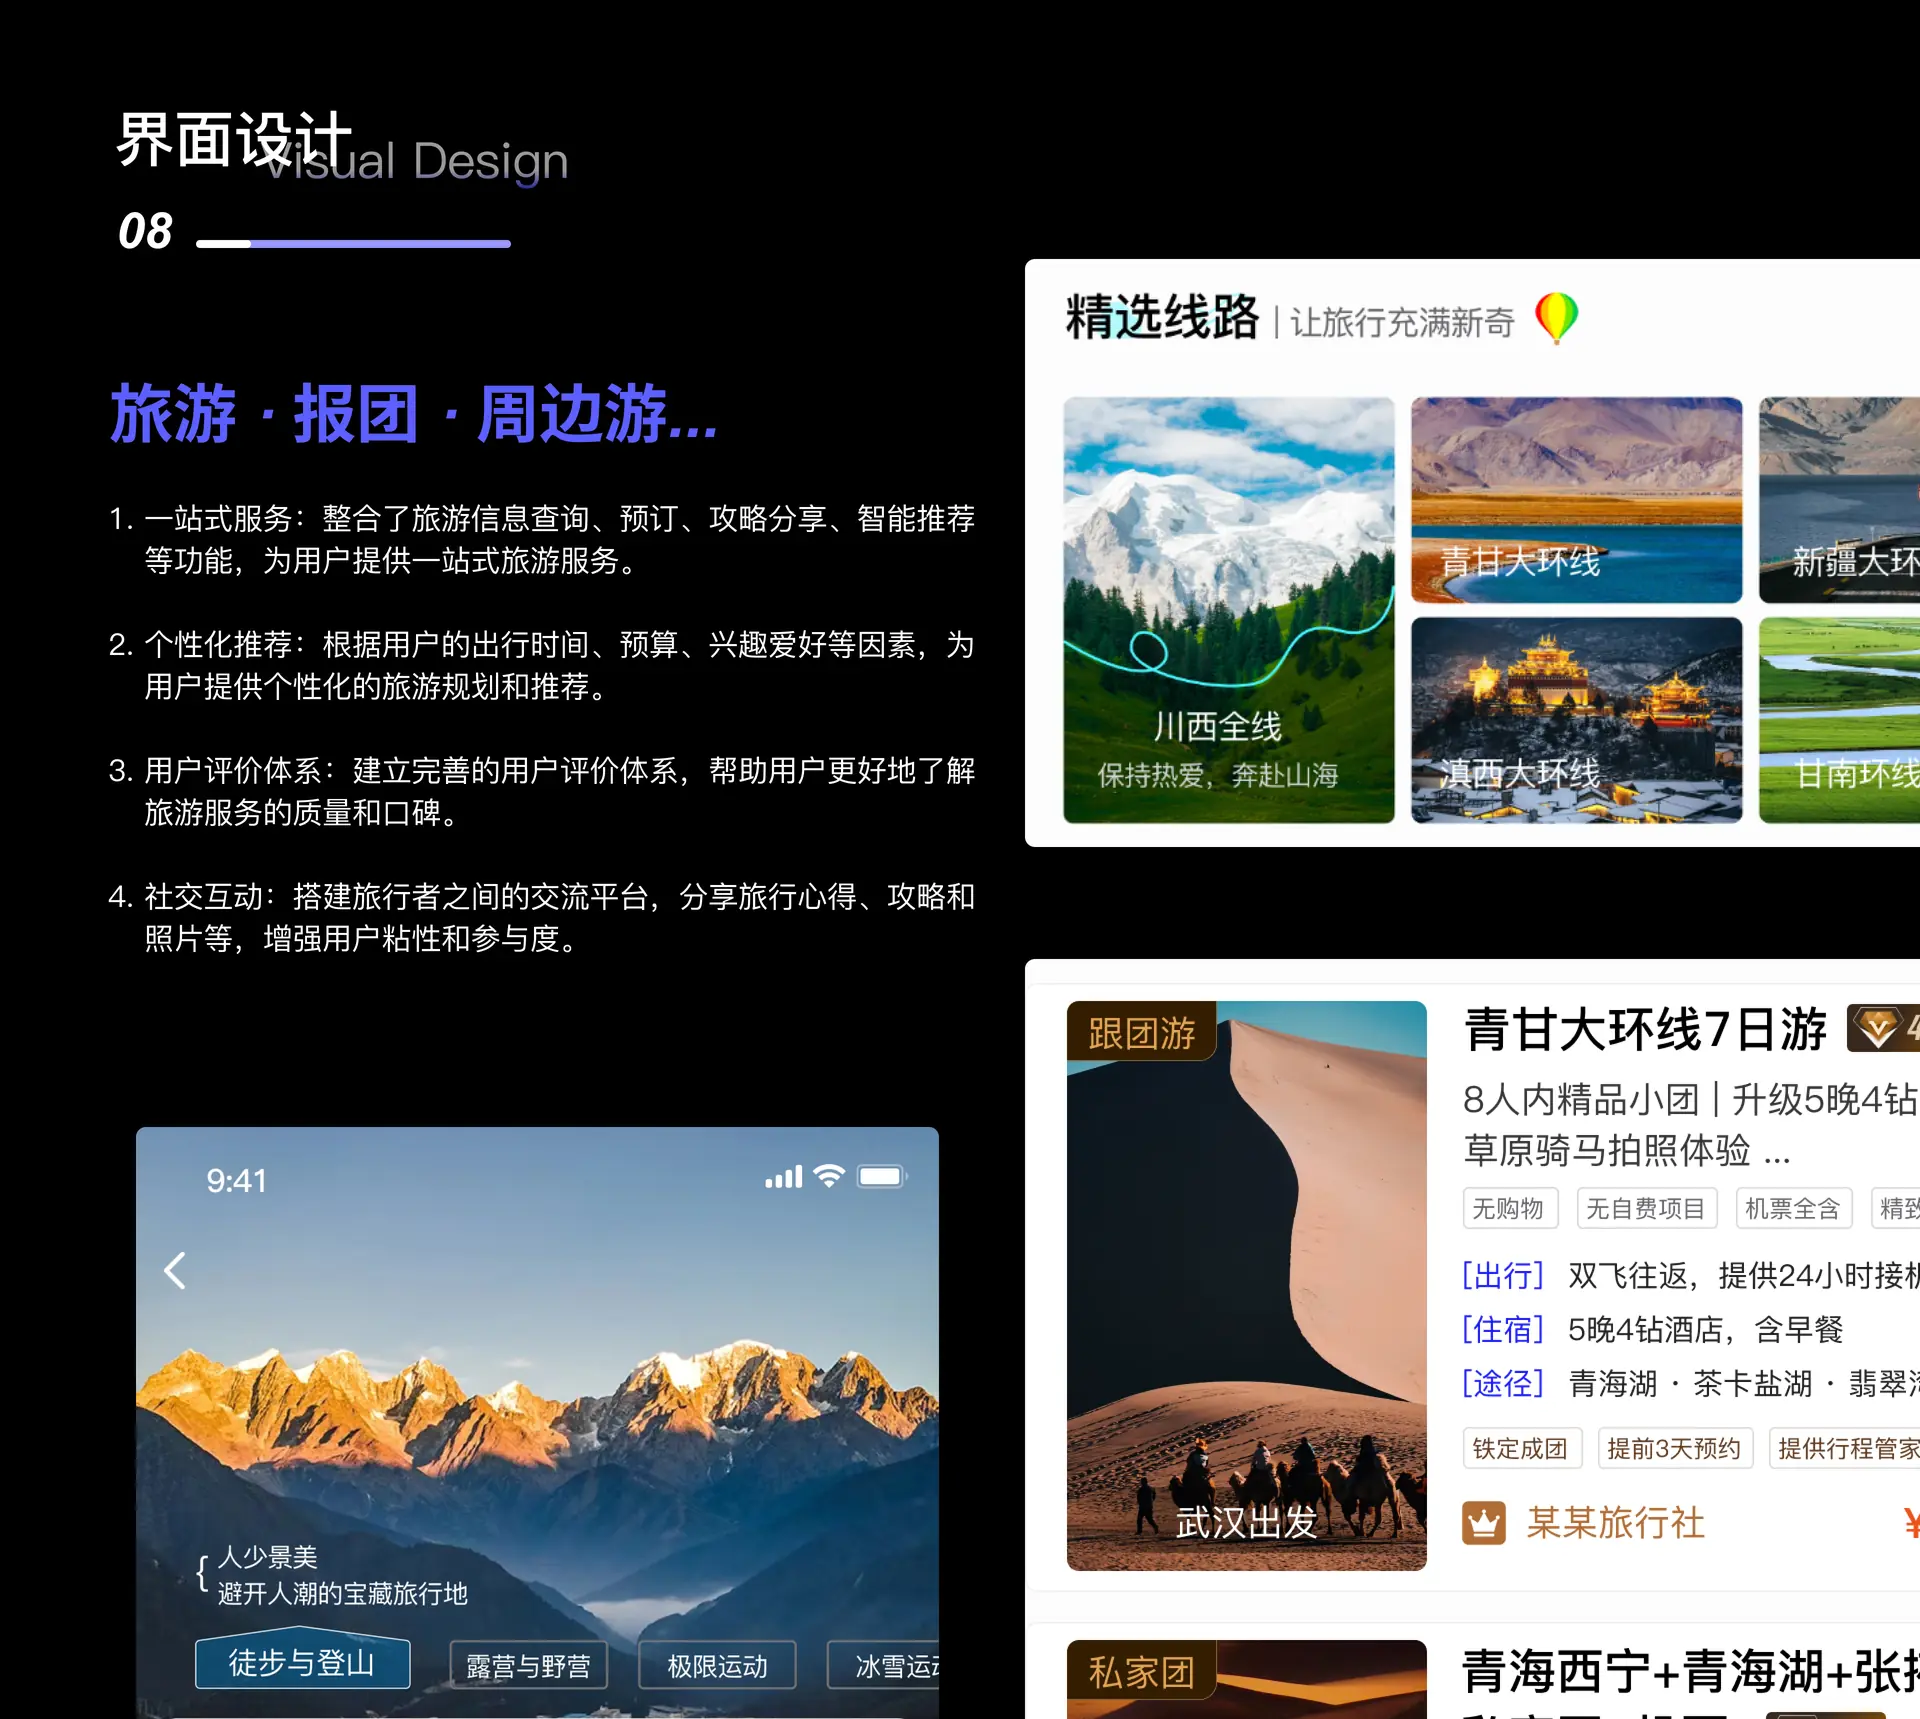Screen dimensions: 1920x1719
Task: Tap the Wi-Fi status icon
Action: coord(829,1176)
